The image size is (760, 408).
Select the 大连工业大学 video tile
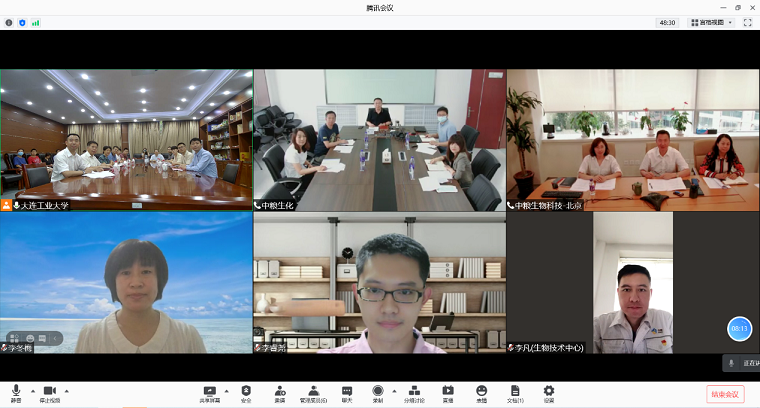point(126,139)
